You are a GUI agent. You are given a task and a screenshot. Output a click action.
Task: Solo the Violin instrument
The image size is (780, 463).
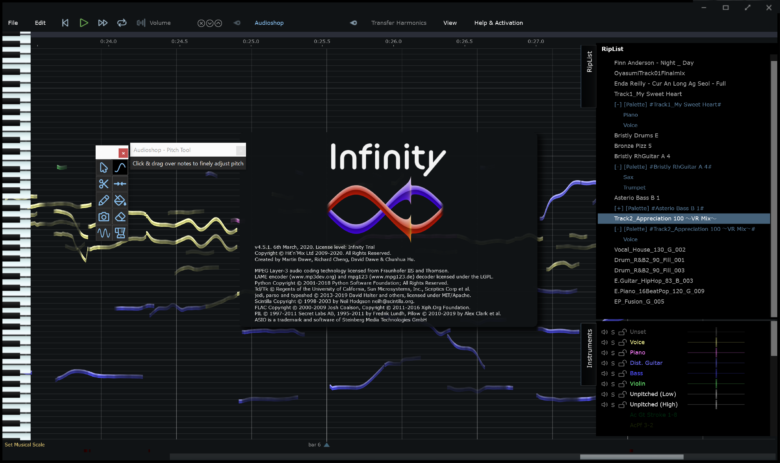click(x=613, y=384)
